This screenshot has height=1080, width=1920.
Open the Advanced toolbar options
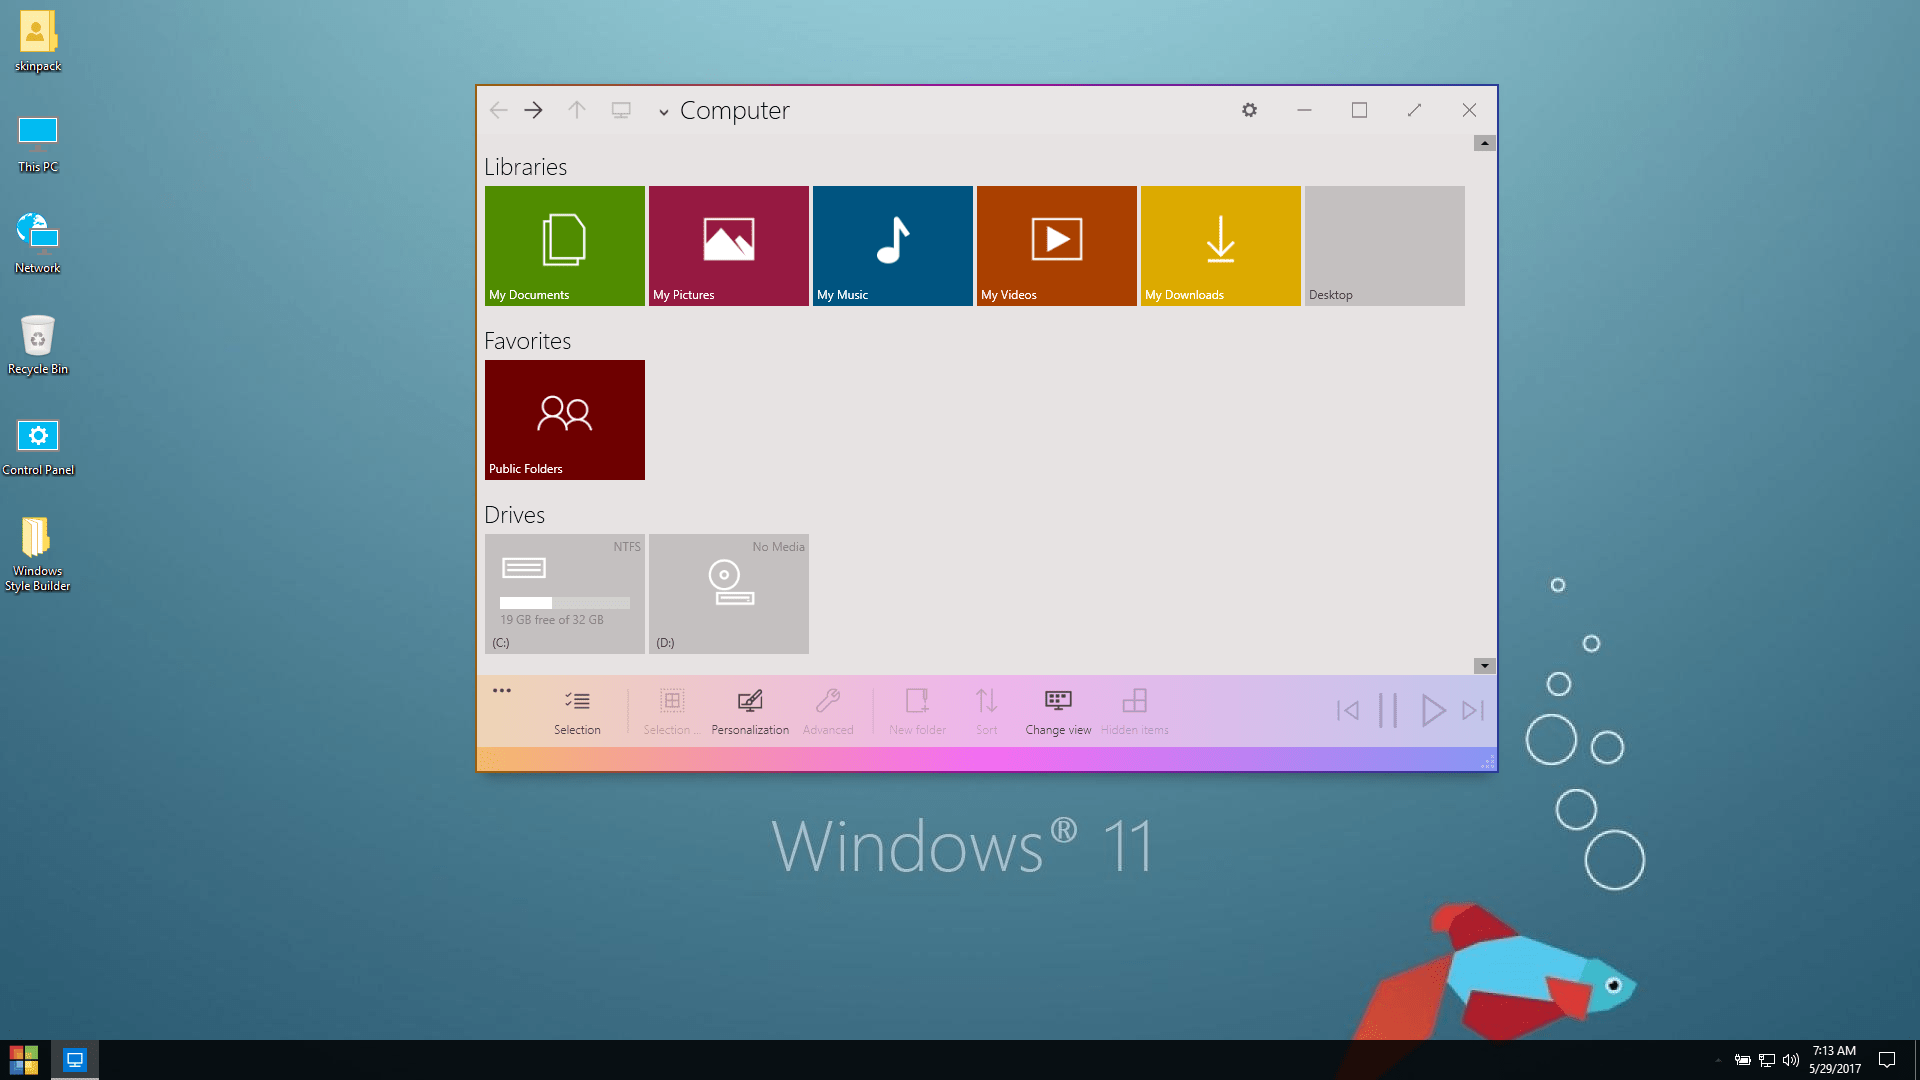[x=828, y=709]
